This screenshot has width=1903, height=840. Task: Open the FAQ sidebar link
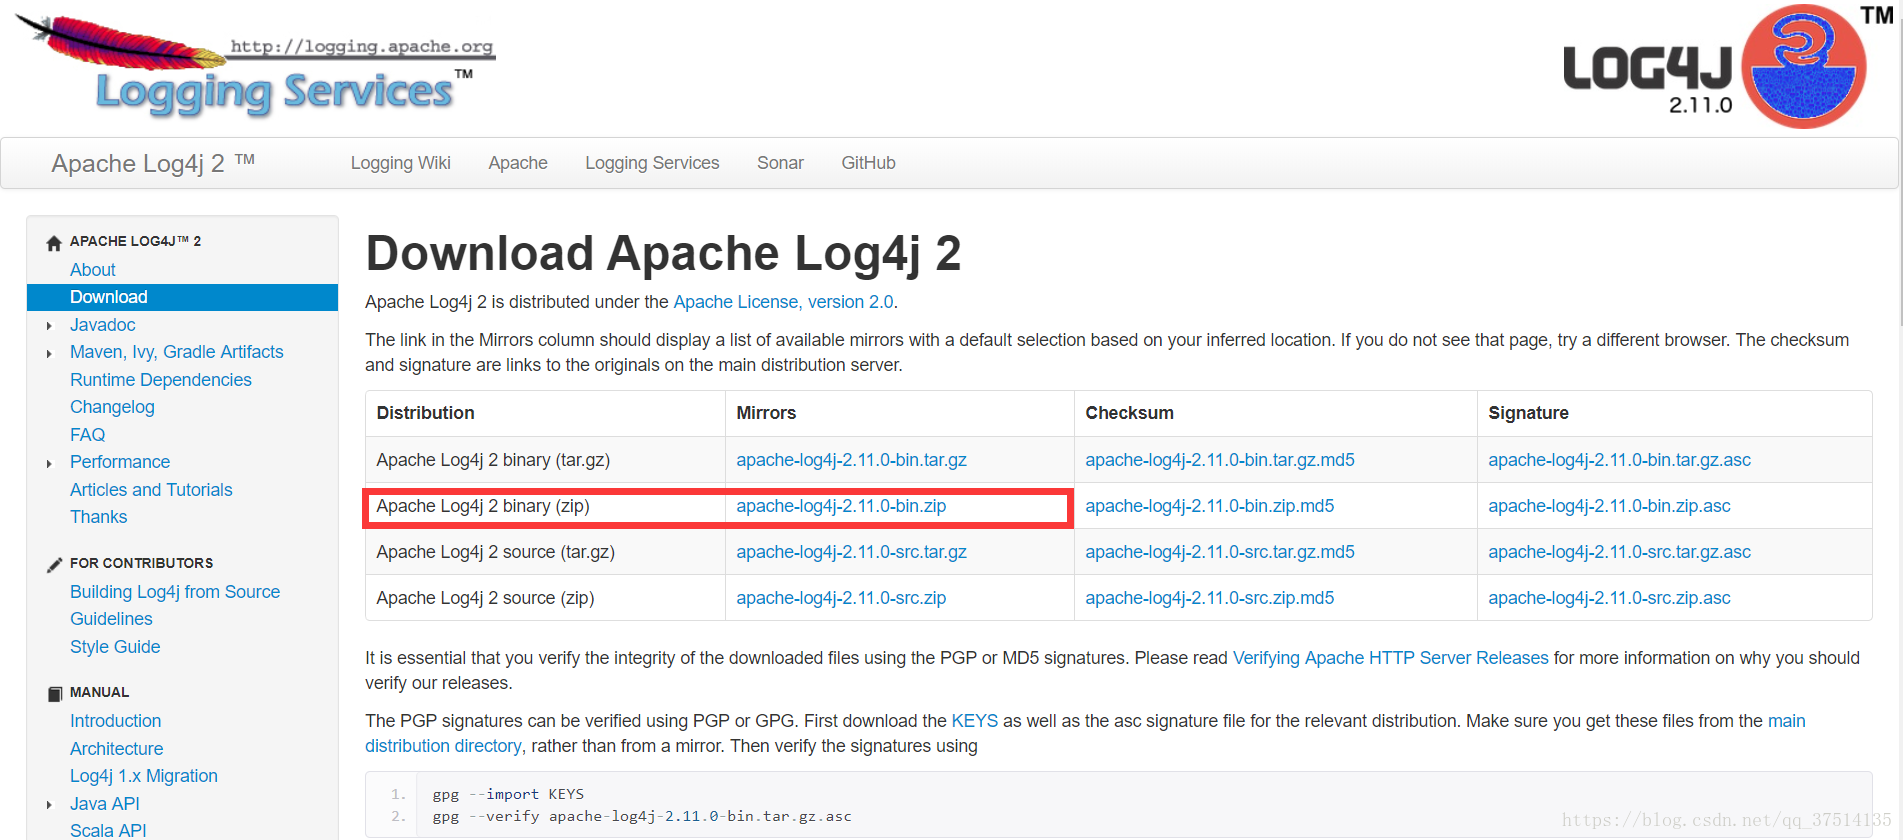87,435
